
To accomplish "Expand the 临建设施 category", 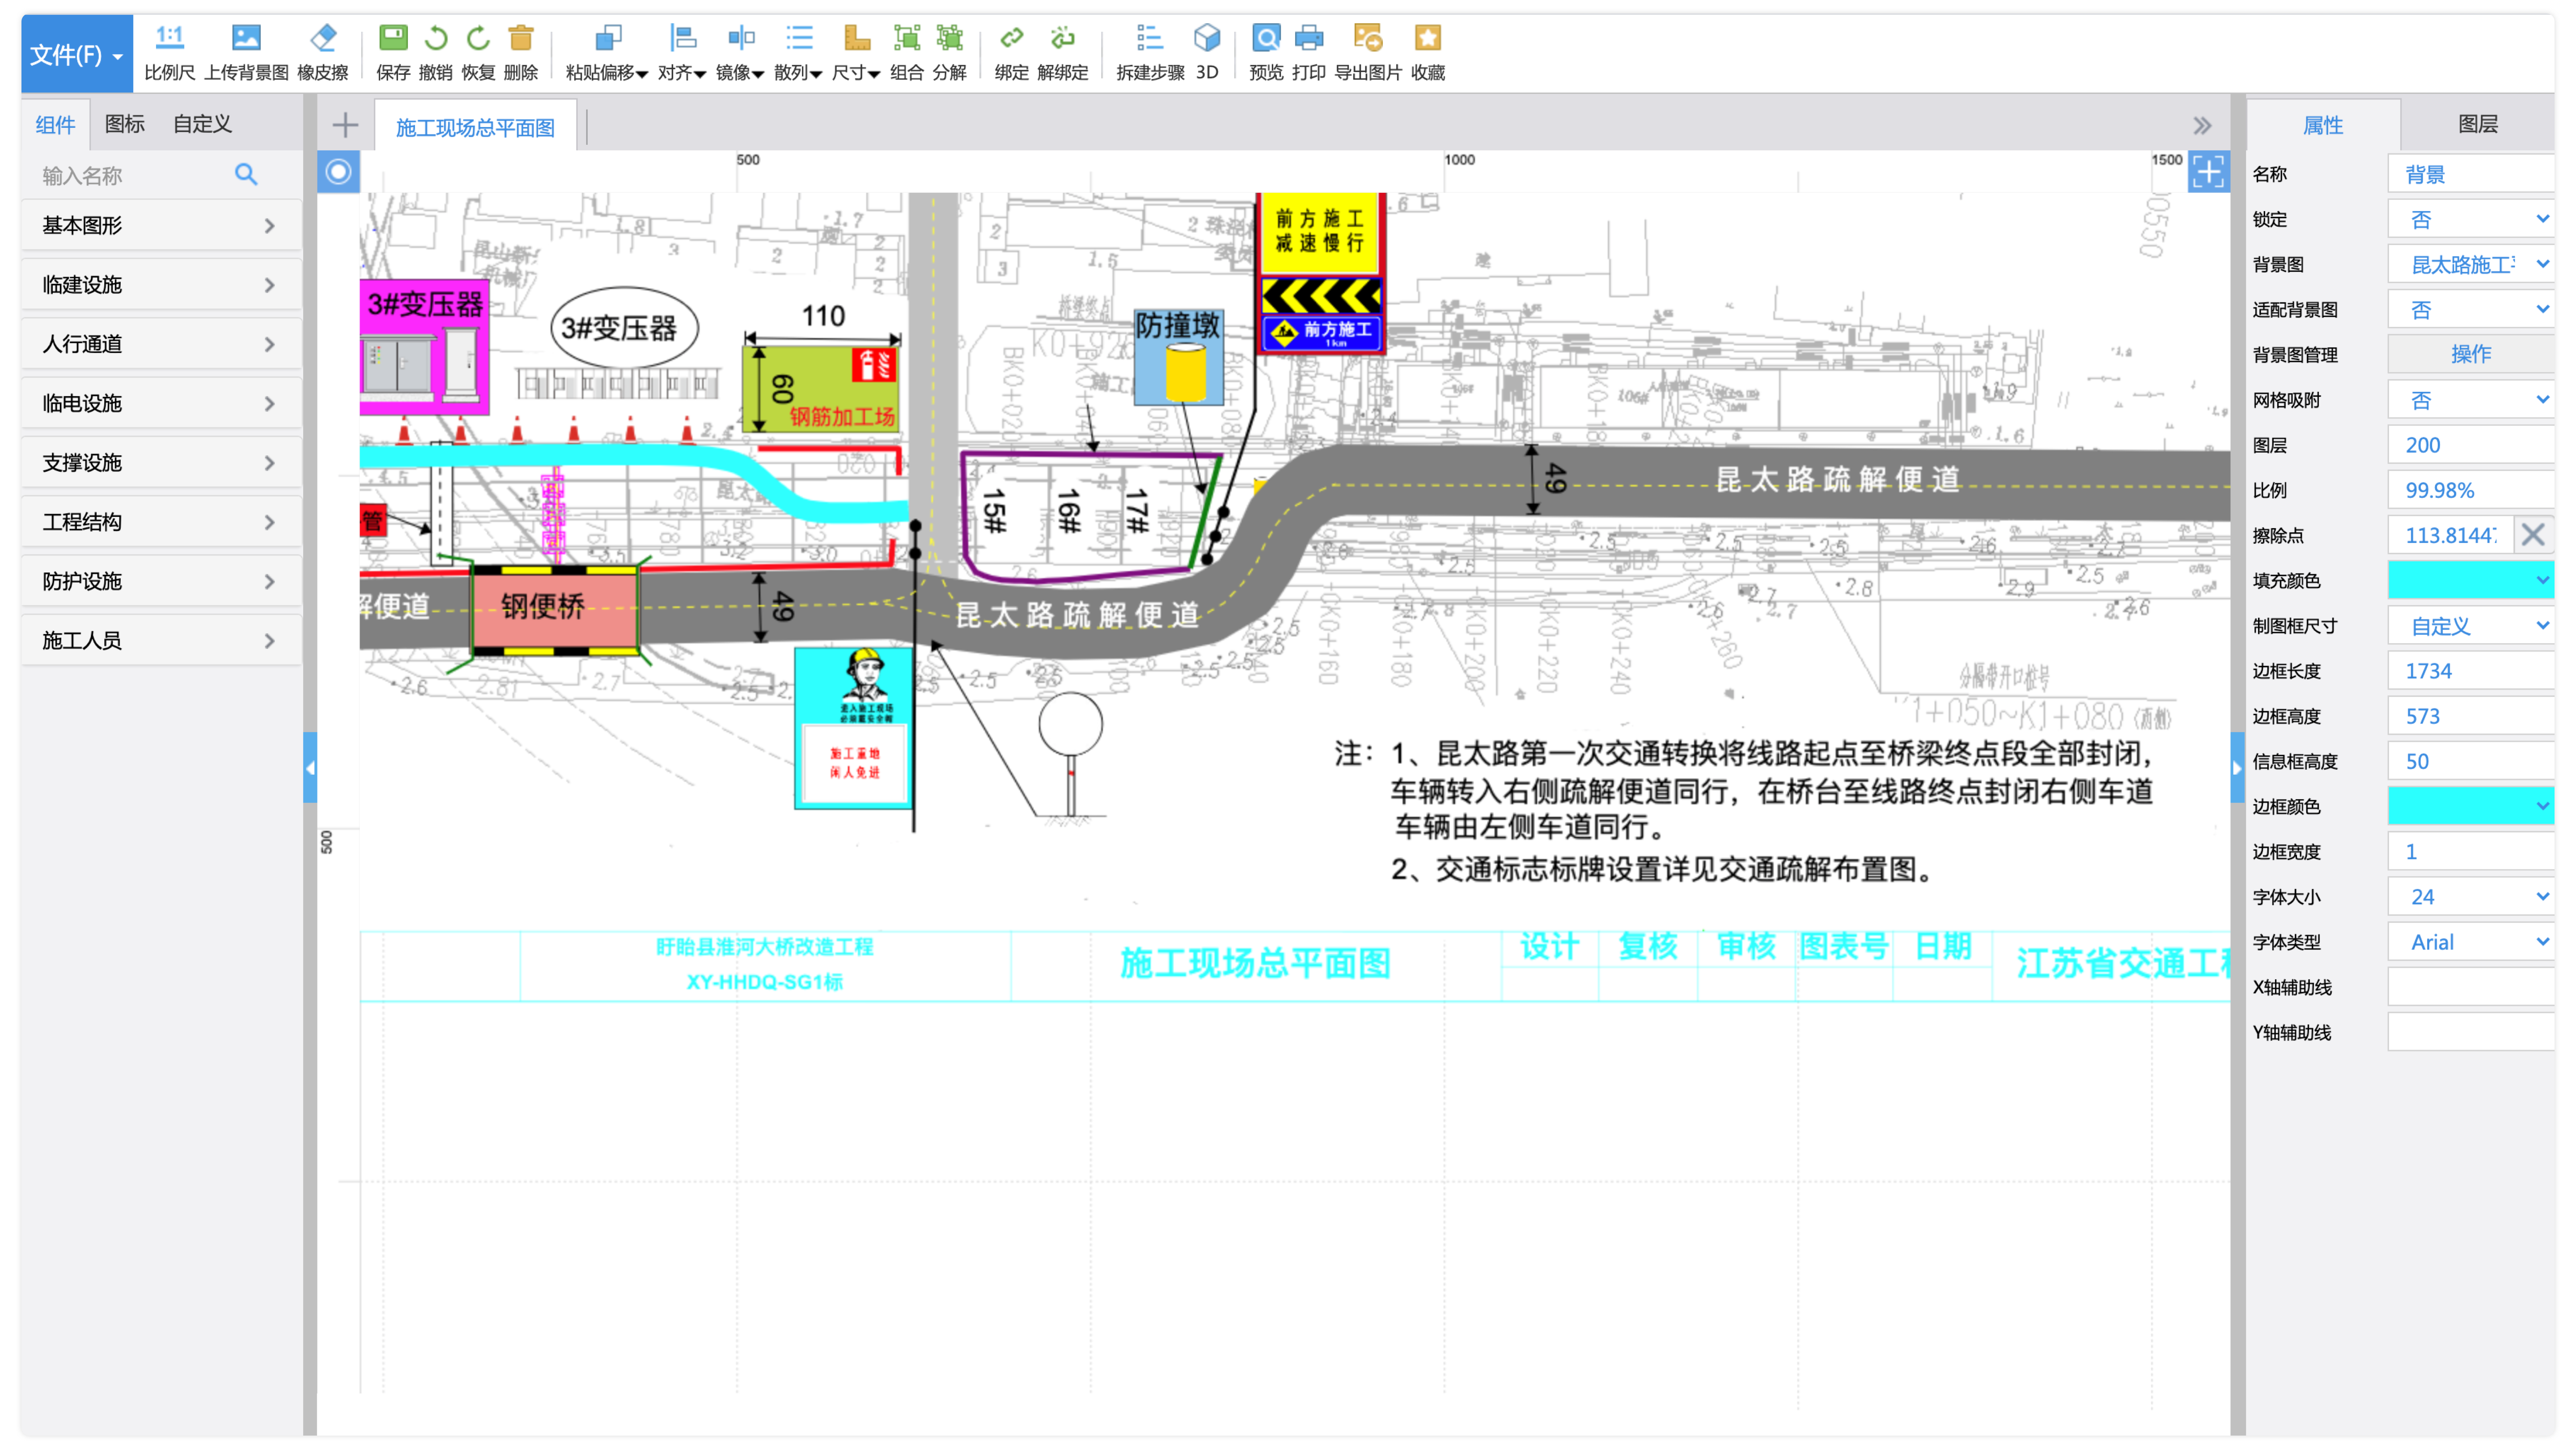I will point(160,285).
